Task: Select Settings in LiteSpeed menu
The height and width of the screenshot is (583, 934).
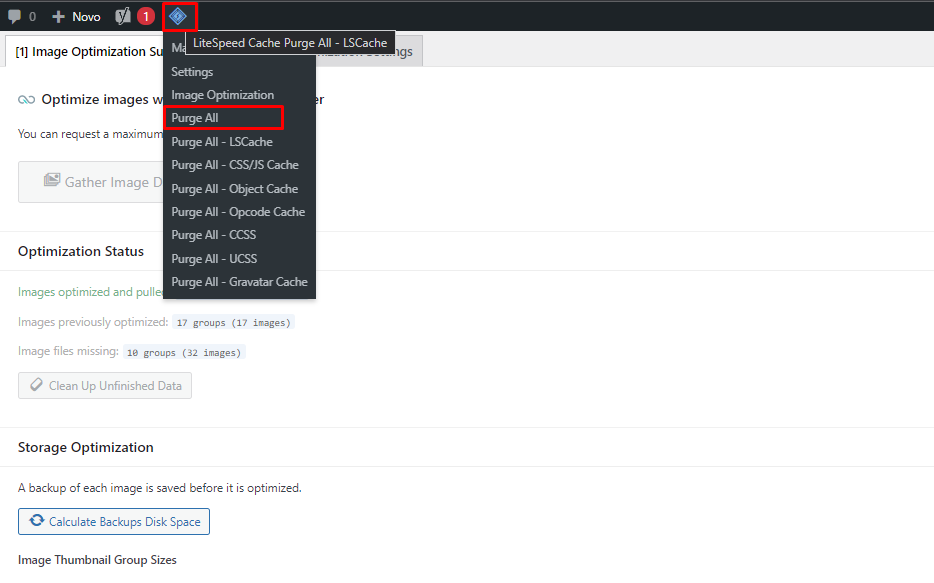Action: 192,71
